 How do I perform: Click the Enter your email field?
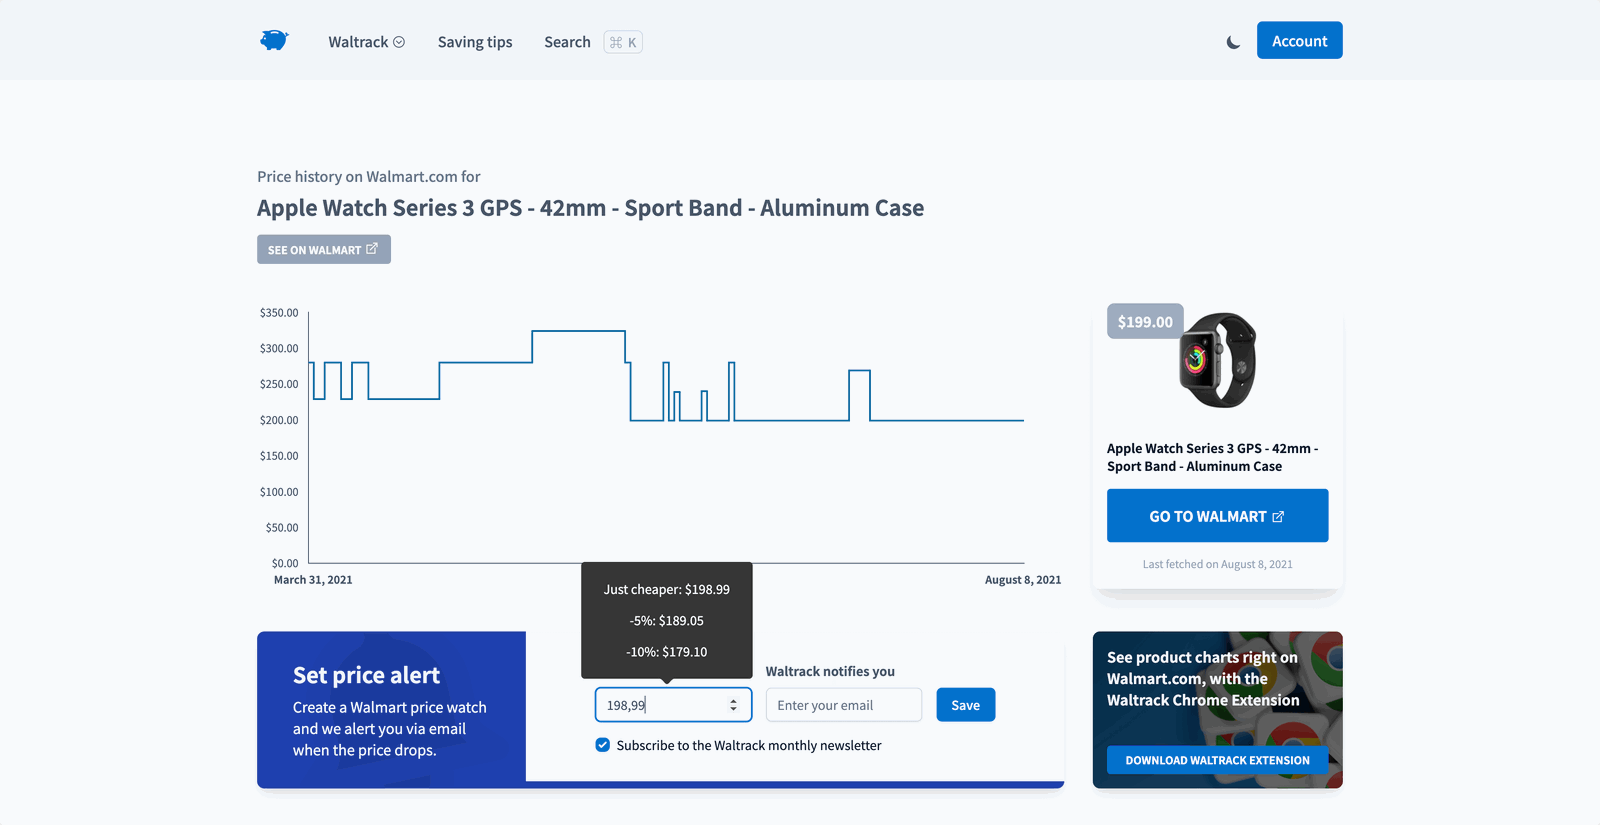pyautogui.click(x=844, y=705)
